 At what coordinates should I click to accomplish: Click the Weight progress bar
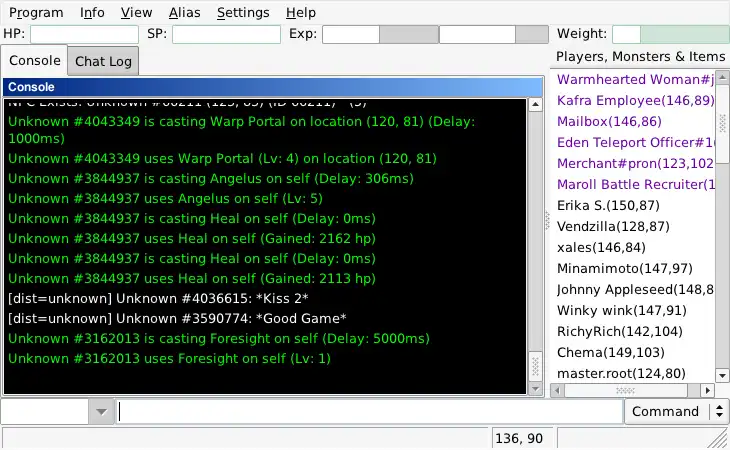tap(671, 34)
